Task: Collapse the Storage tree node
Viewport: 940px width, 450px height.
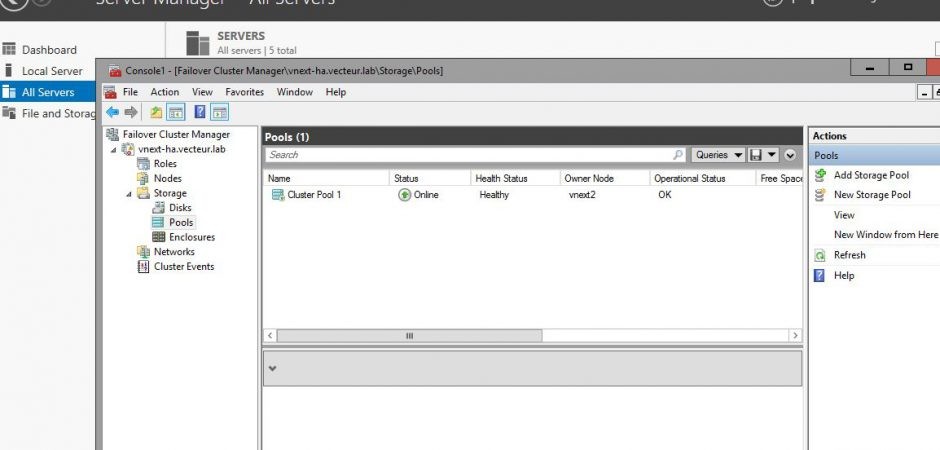Action: (x=128, y=194)
